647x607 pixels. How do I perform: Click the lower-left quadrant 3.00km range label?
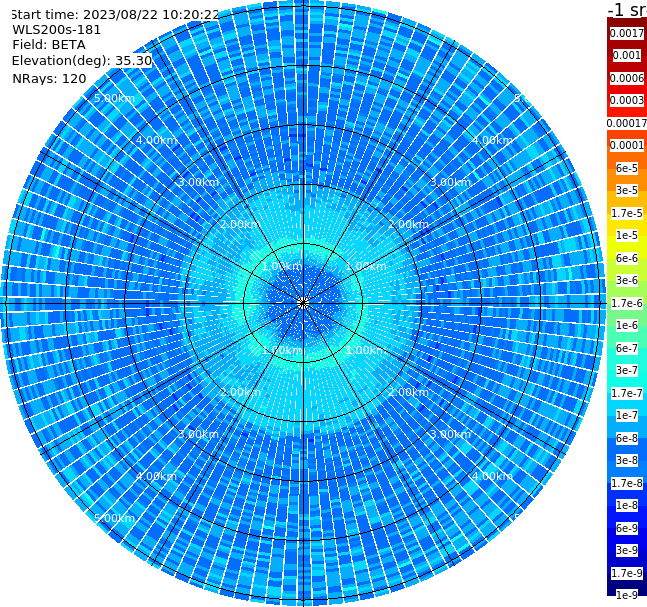(198, 434)
